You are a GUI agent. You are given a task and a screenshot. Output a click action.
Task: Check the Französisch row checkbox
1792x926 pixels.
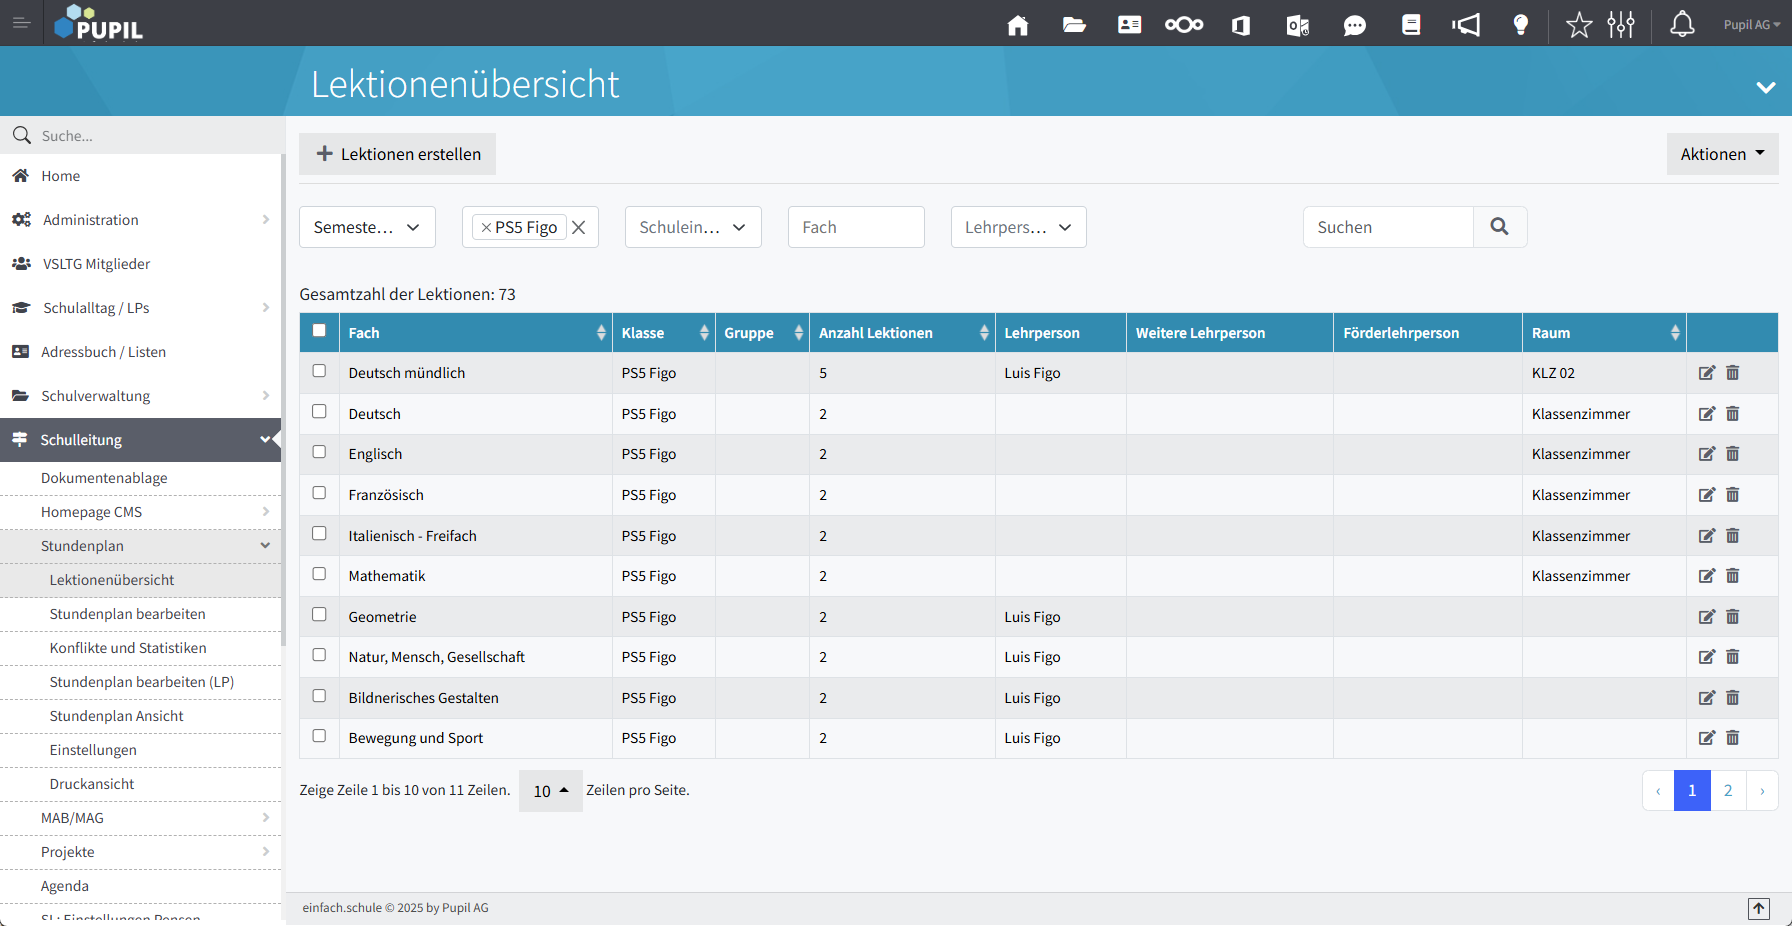point(319,493)
